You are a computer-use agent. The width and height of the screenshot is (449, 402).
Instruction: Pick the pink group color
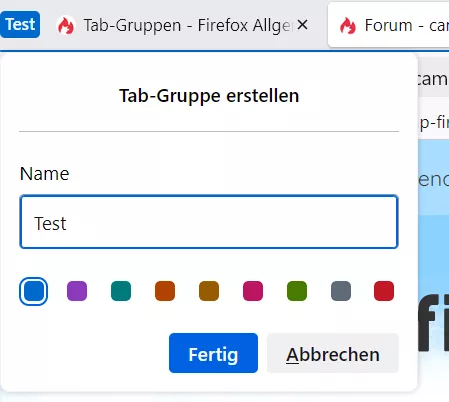pyautogui.click(x=253, y=291)
